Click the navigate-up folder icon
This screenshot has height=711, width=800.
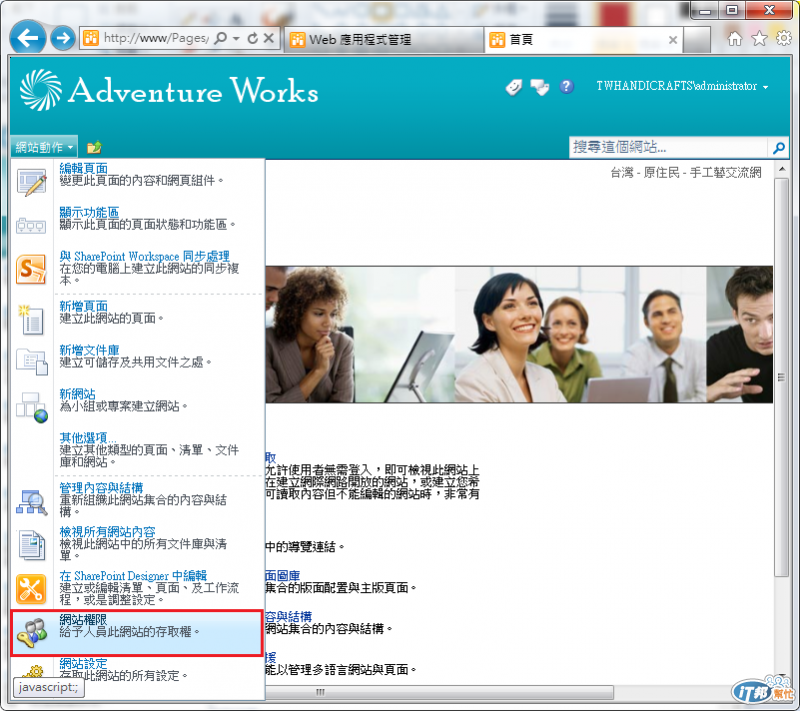94,147
